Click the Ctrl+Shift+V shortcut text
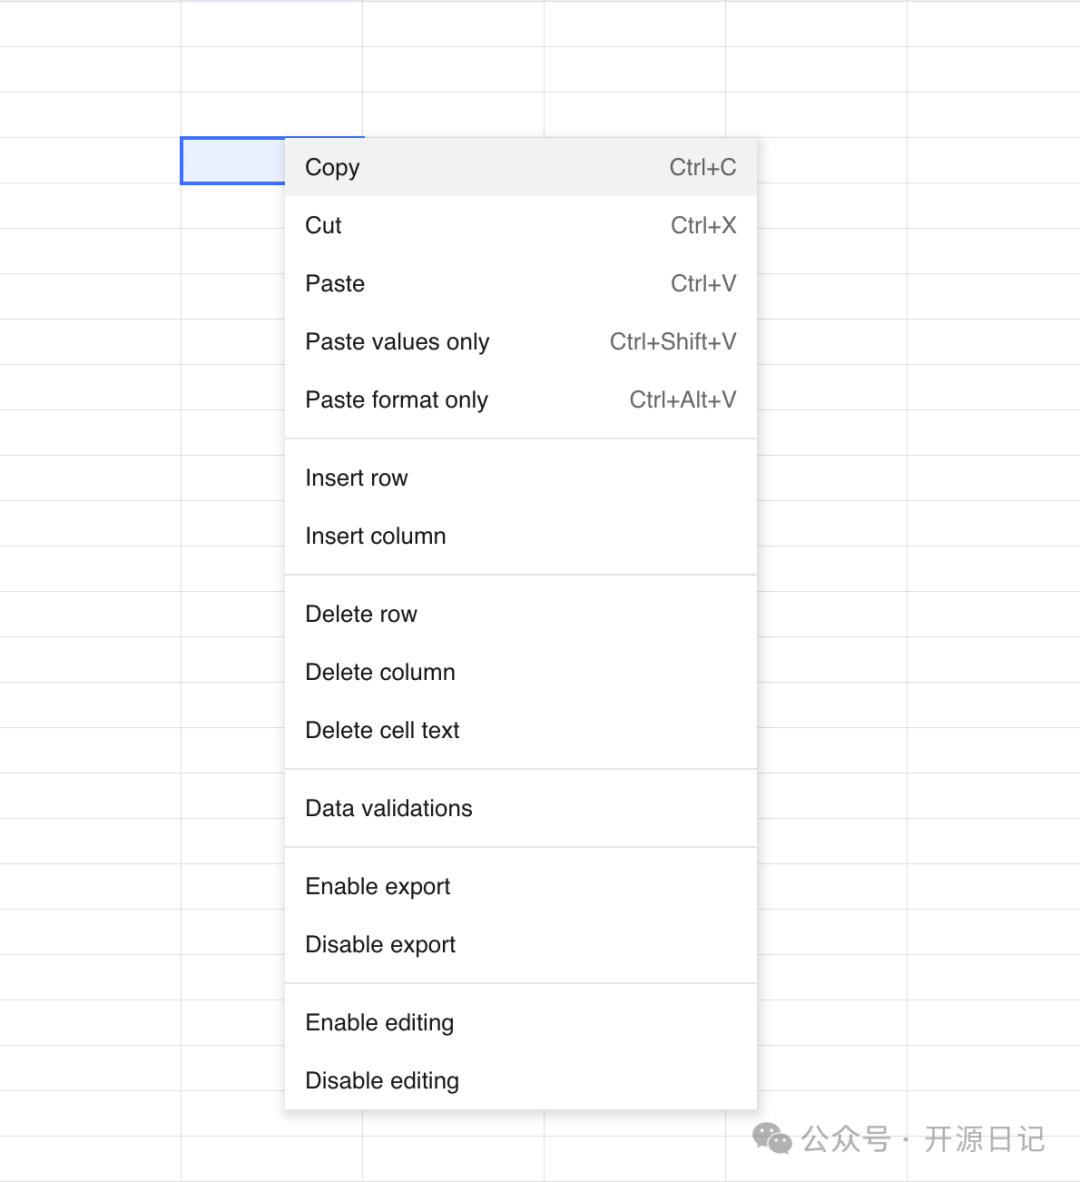This screenshot has height=1182, width=1080. pos(672,342)
